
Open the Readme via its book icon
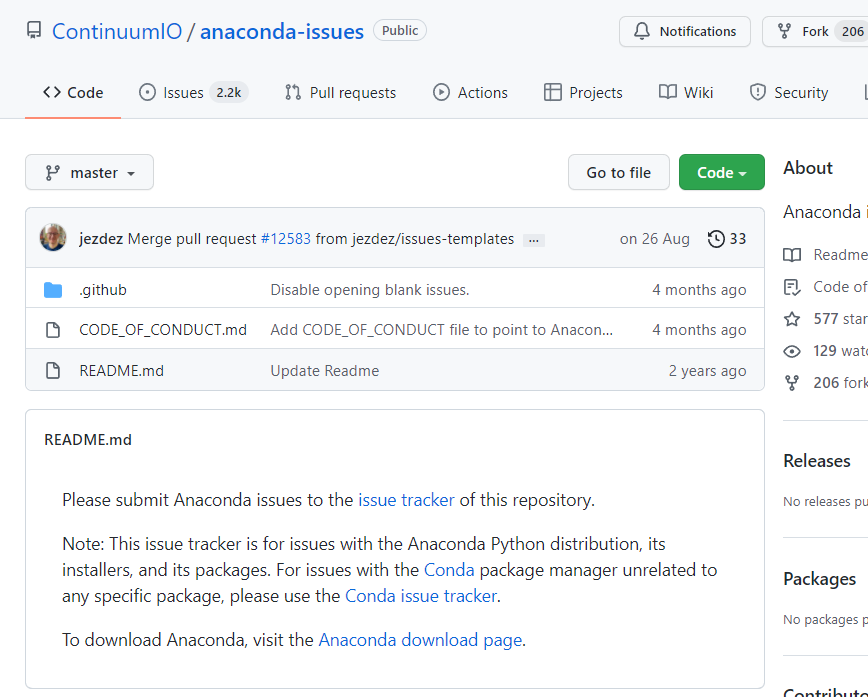point(791,254)
